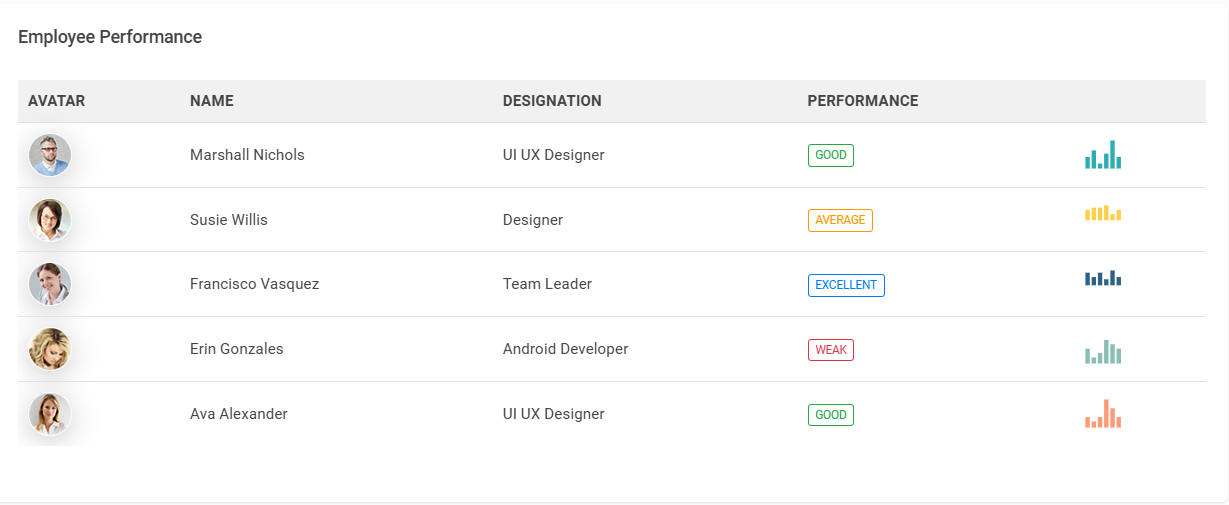This screenshot has width=1229, height=505.
Task: Click Francisco Vasquez's dark blue bar chart
Action: (x=1102, y=278)
